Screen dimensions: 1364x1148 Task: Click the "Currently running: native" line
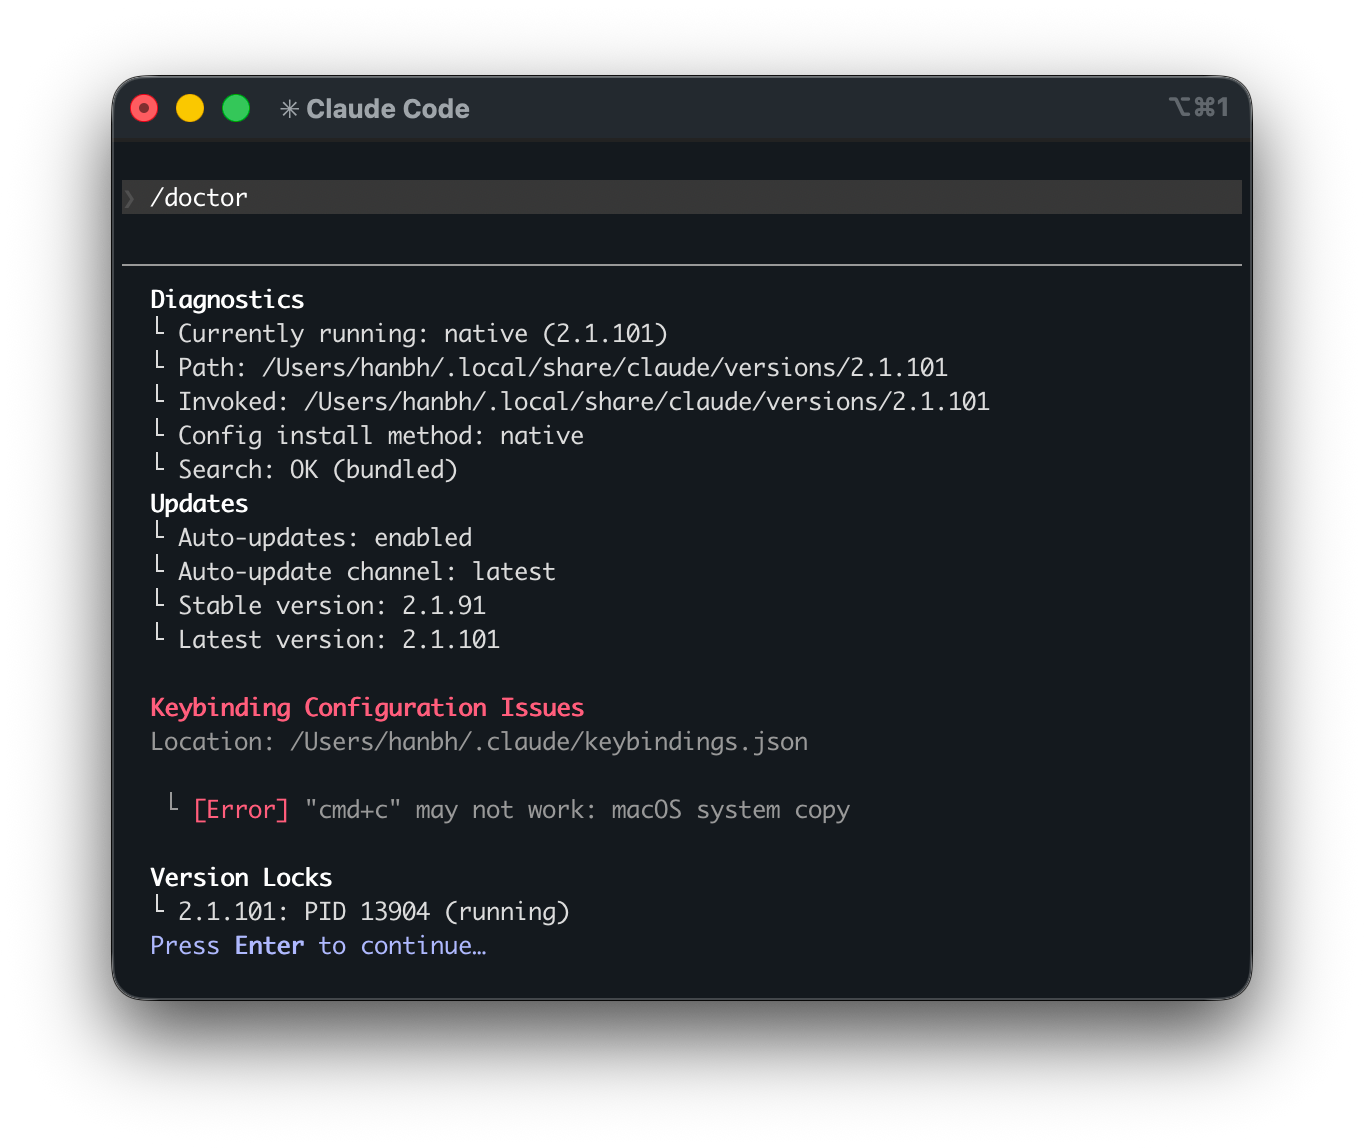pos(422,334)
